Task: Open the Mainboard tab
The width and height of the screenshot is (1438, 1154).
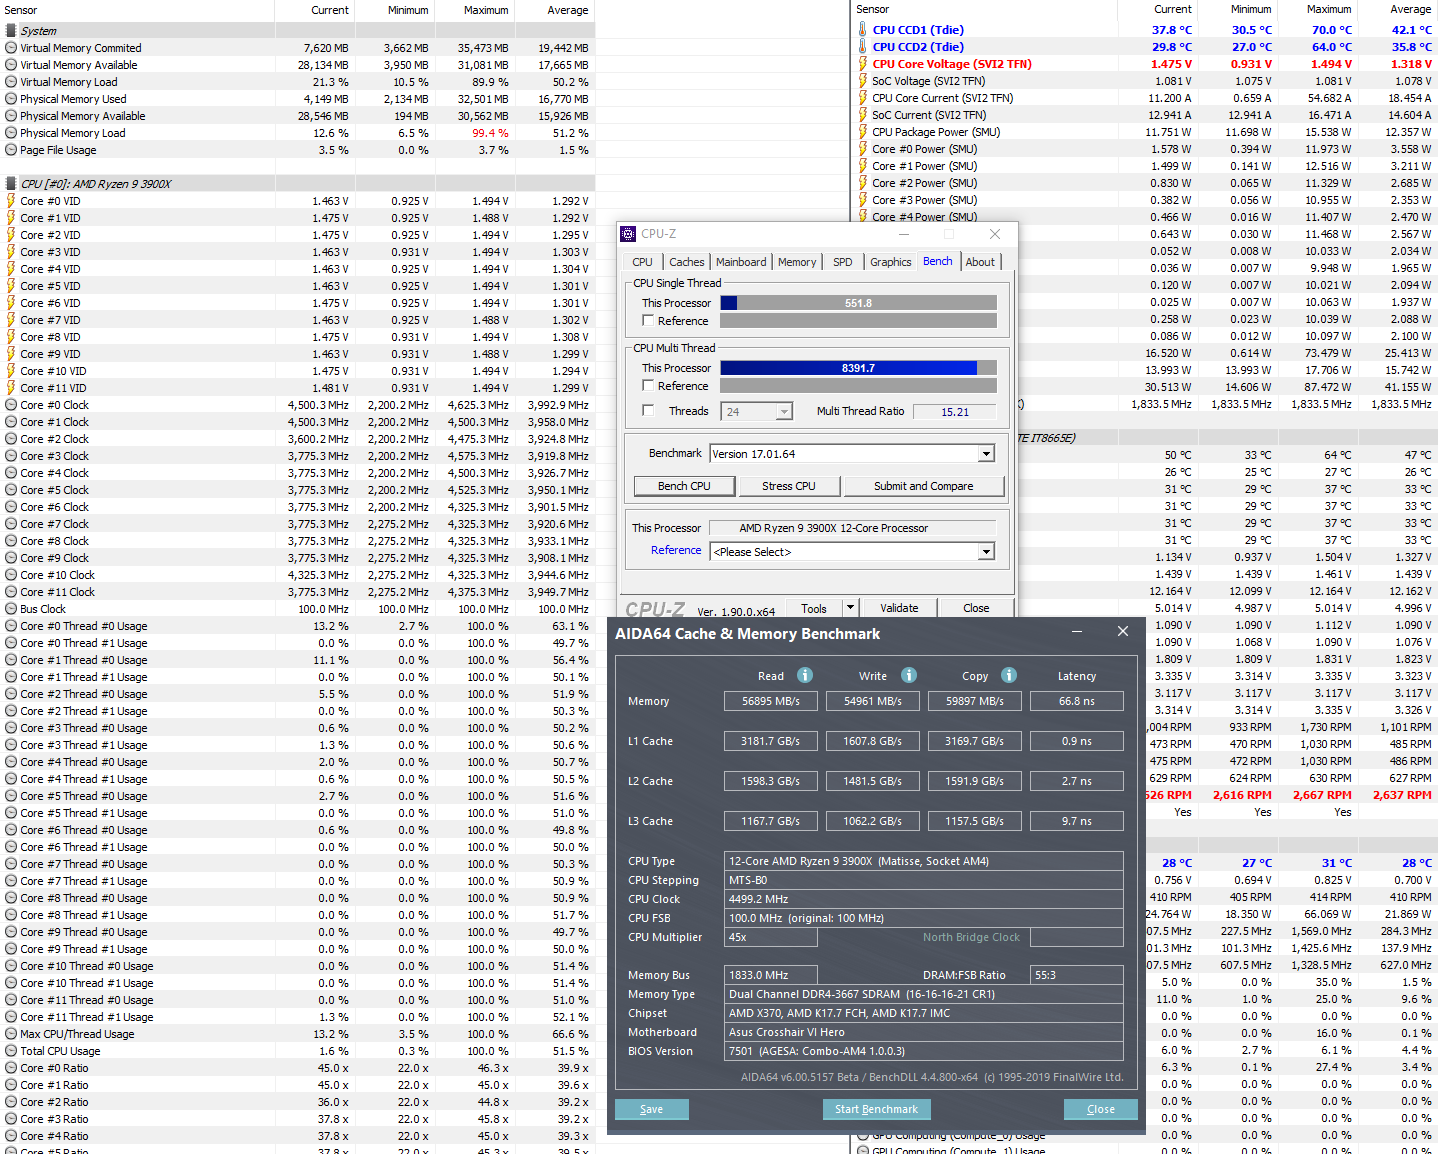Action: pos(741,262)
